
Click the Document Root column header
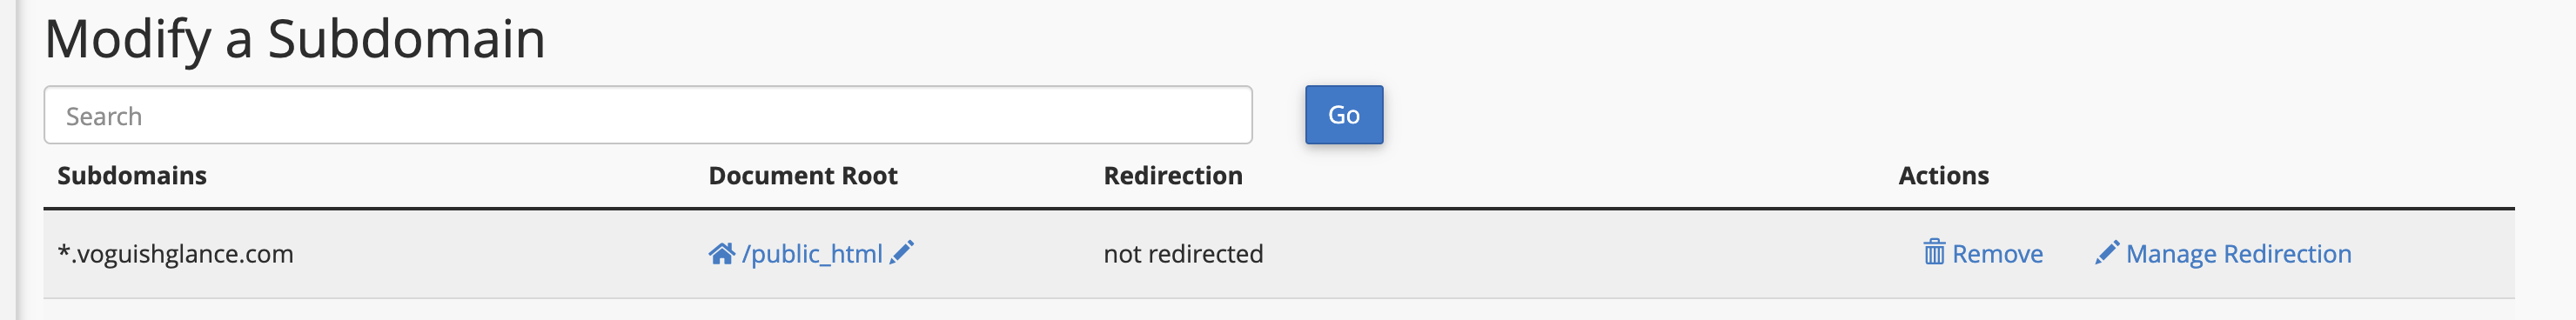point(803,176)
